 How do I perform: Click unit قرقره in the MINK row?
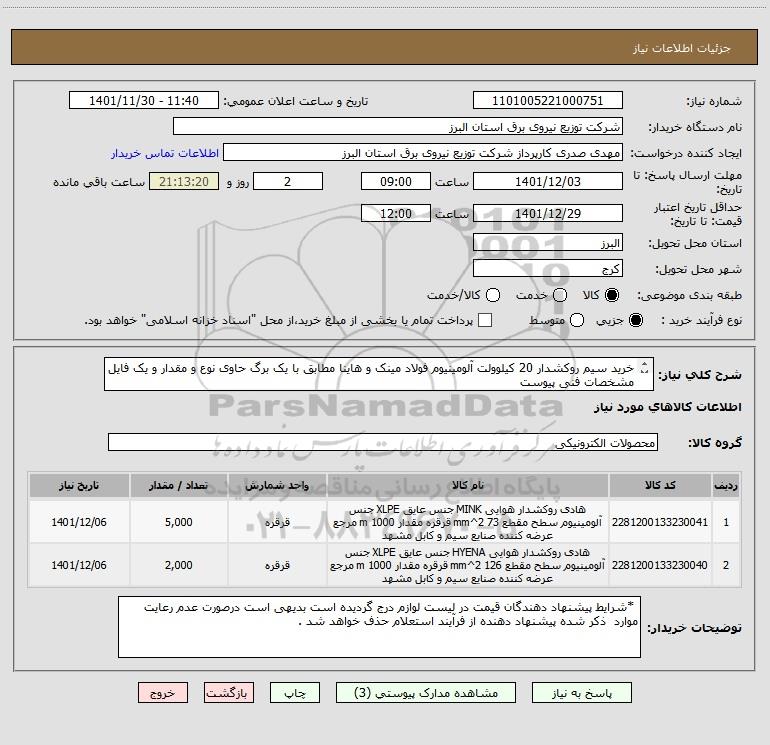coord(277,522)
